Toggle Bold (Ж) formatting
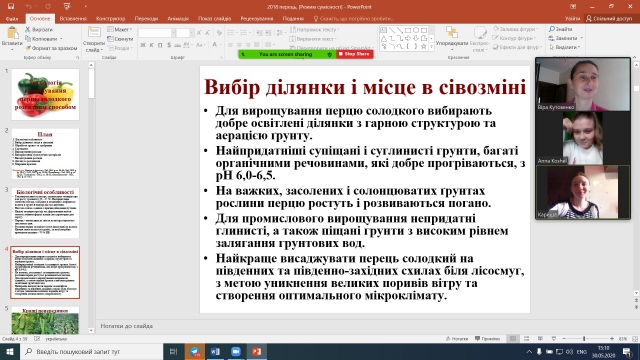 pyautogui.click(x=142, y=45)
